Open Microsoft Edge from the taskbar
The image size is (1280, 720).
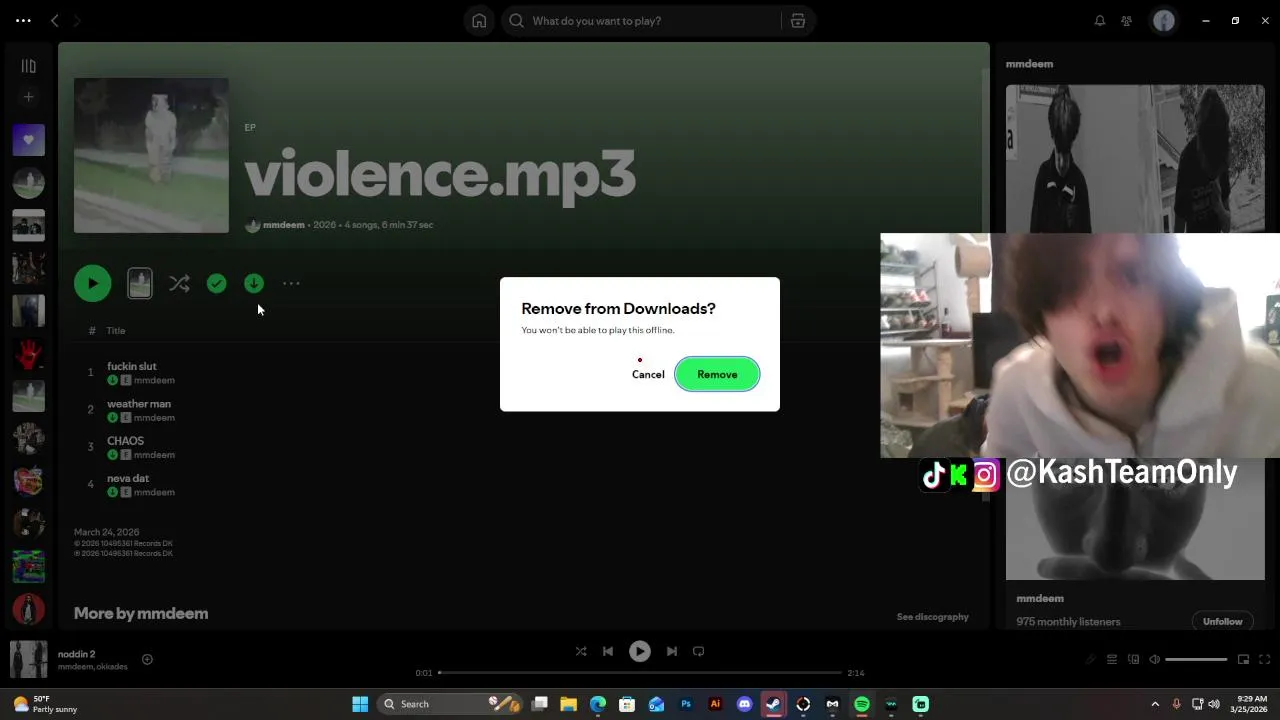tap(598, 704)
